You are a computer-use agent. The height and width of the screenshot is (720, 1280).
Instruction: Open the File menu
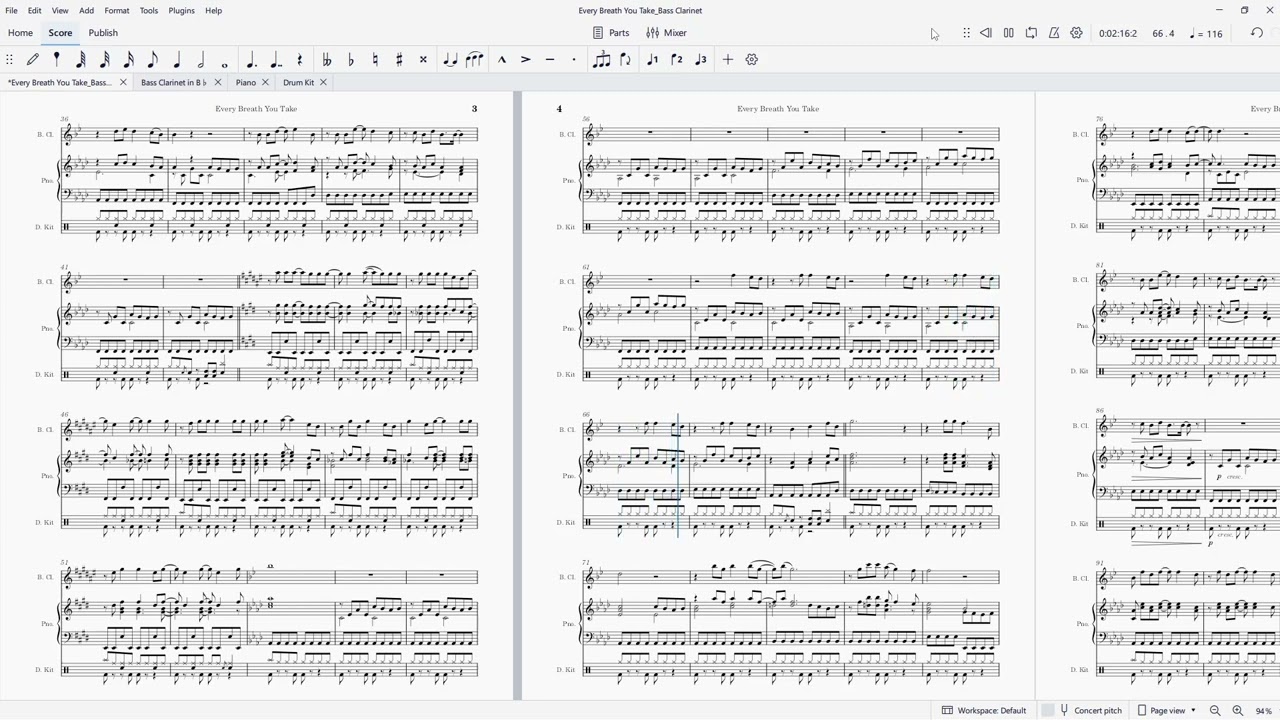(11, 10)
